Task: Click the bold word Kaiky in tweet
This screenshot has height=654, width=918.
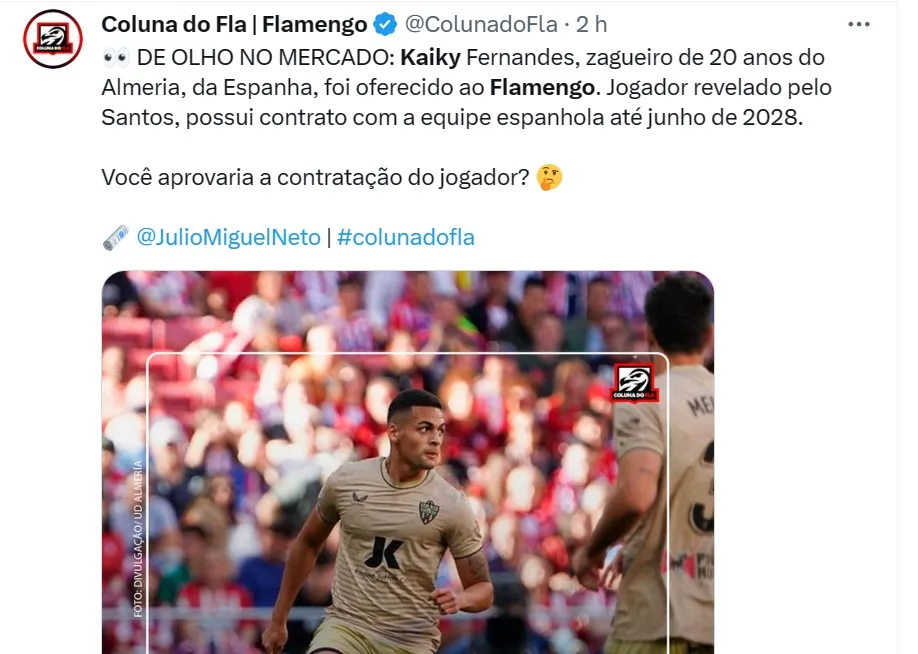Action: tap(430, 58)
